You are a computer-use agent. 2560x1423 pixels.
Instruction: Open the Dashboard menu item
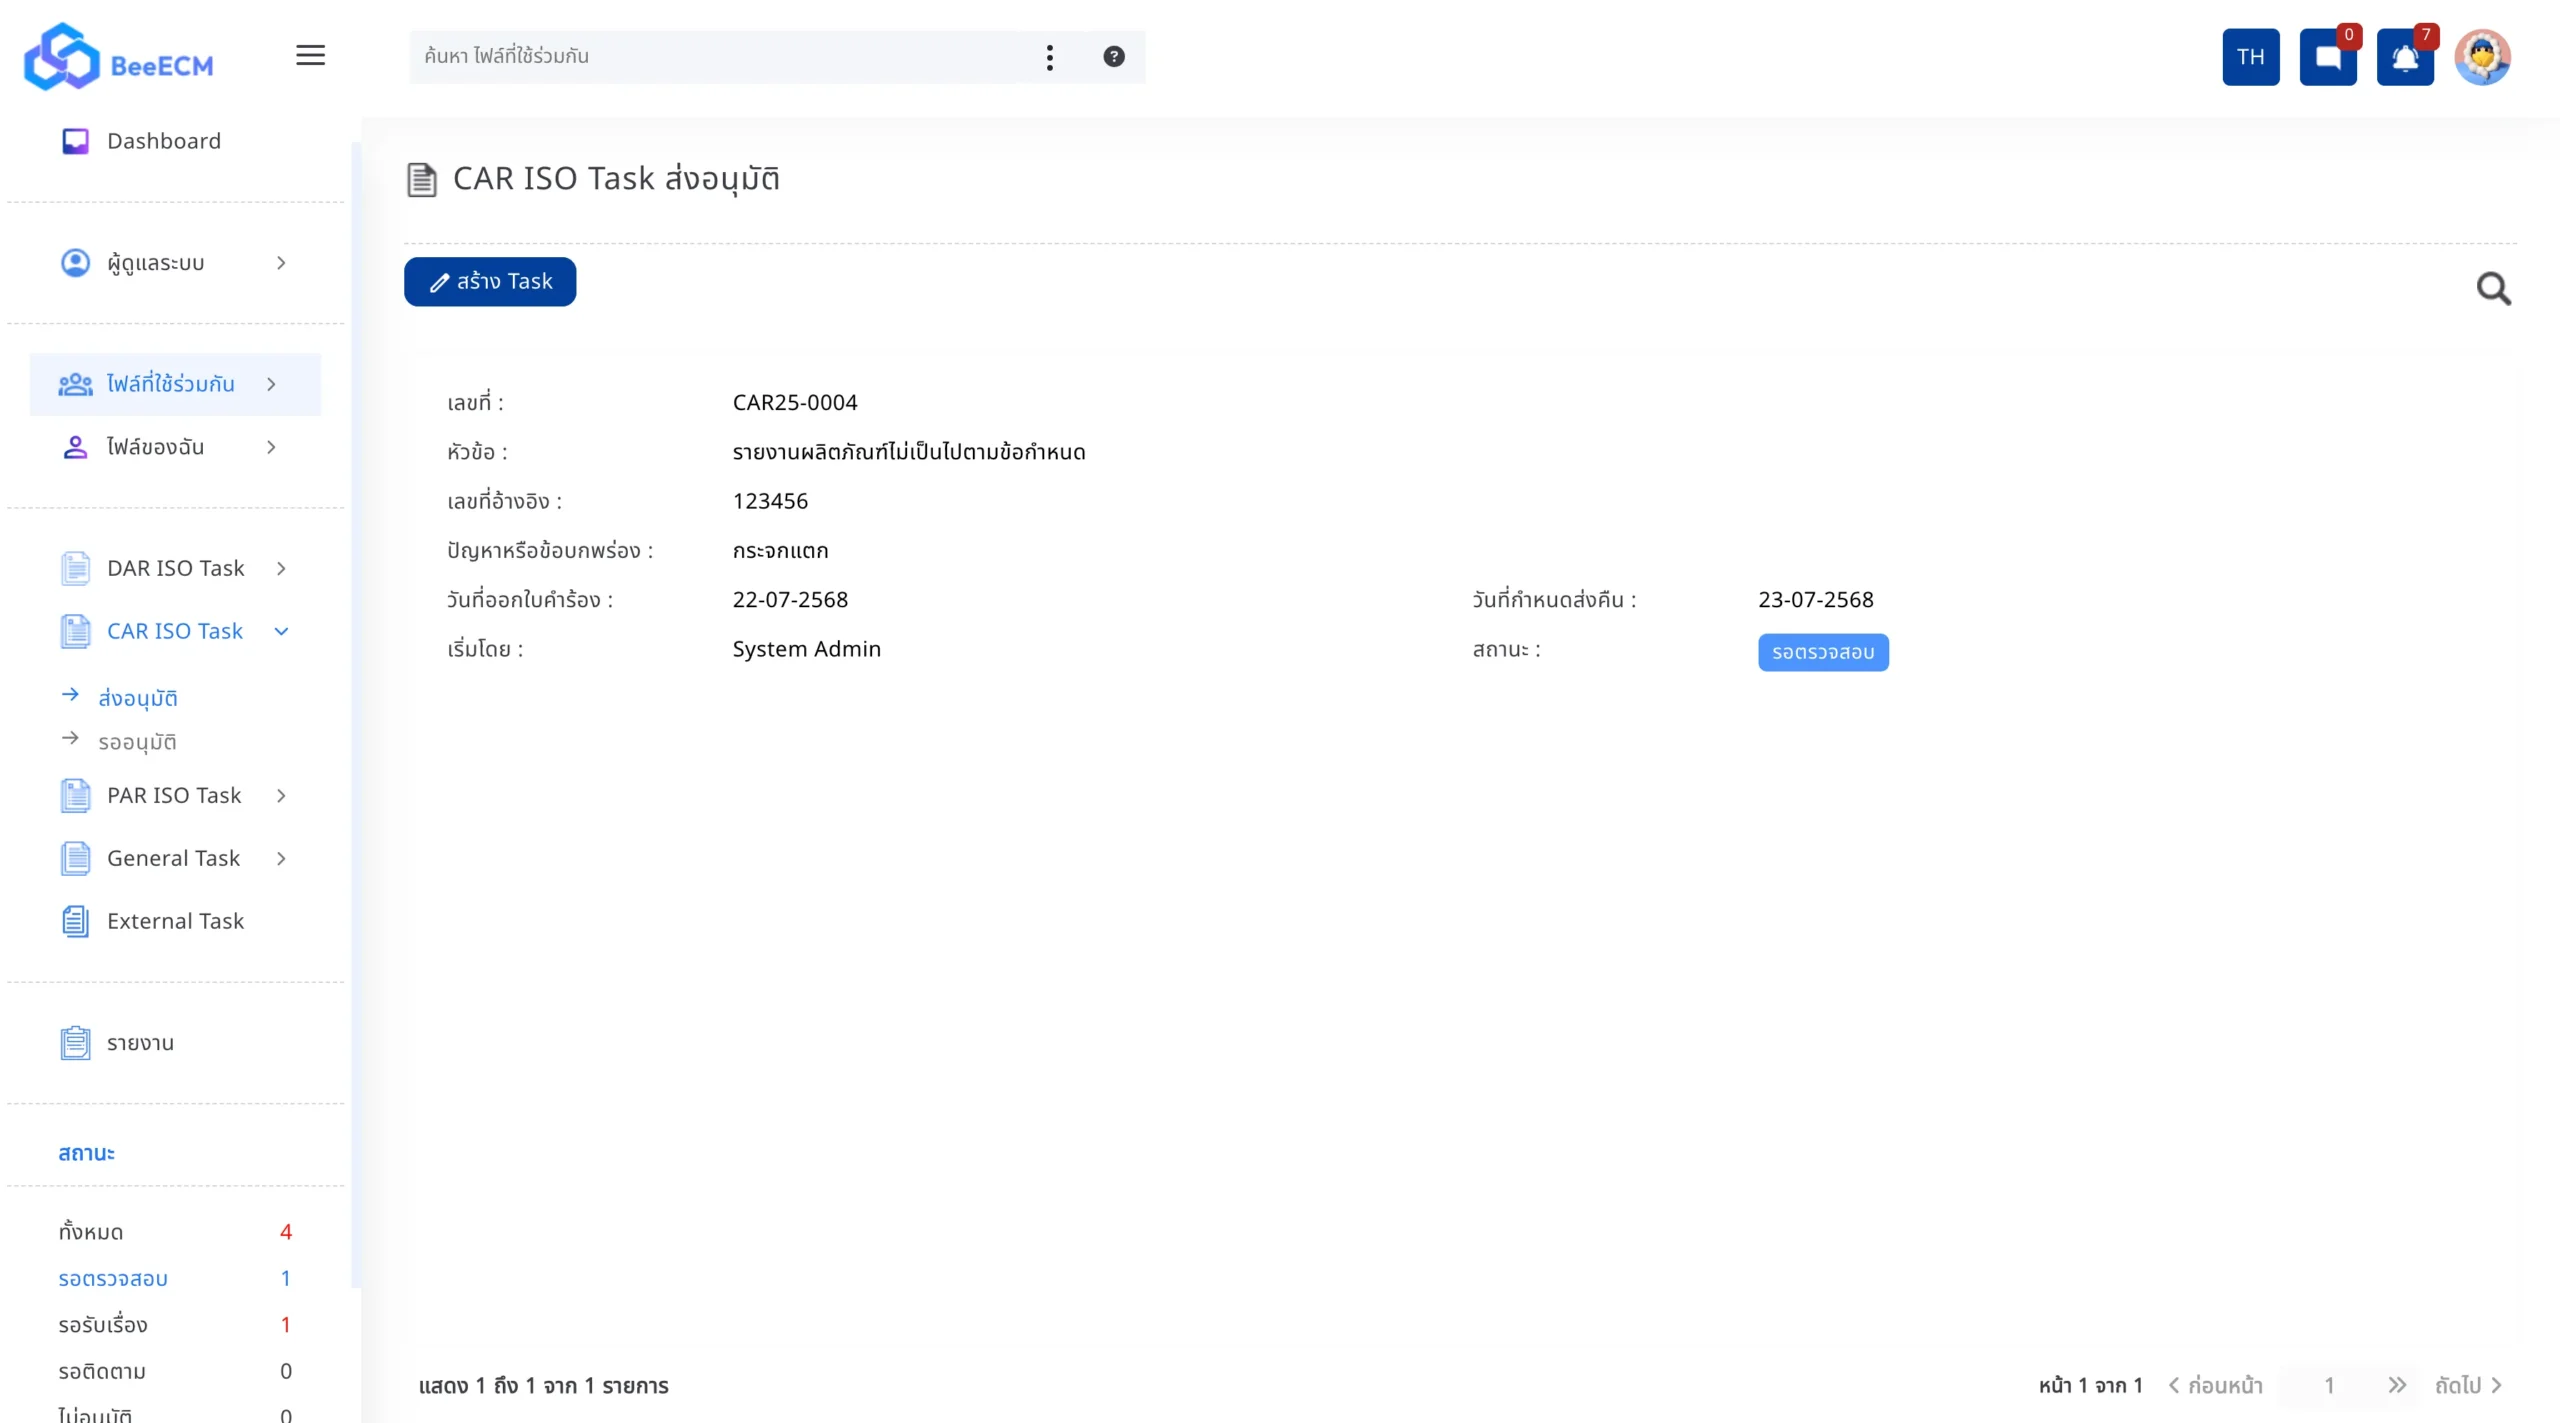pyautogui.click(x=163, y=141)
